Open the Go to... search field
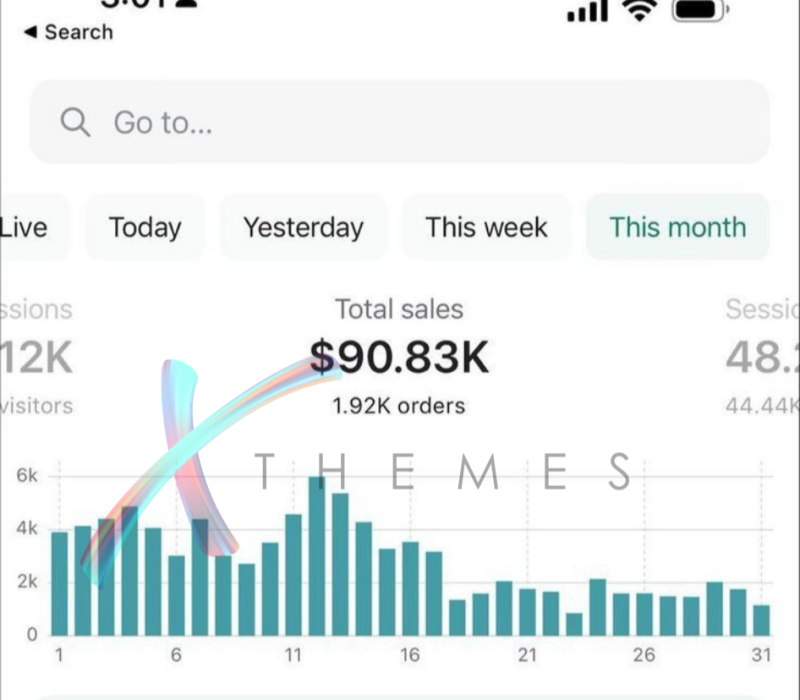The height and width of the screenshot is (700, 800). [x=399, y=122]
